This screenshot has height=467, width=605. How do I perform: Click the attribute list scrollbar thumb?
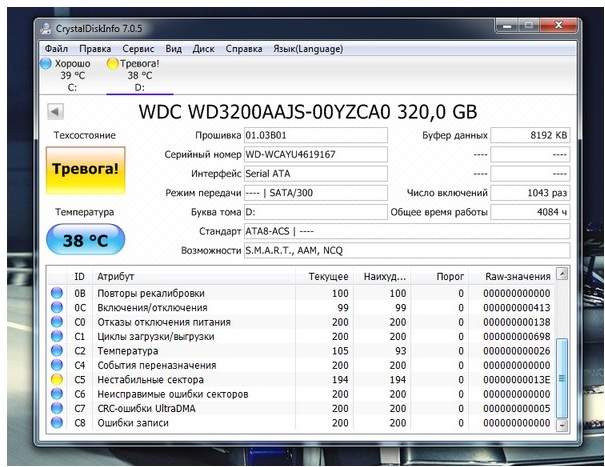[x=562, y=378]
